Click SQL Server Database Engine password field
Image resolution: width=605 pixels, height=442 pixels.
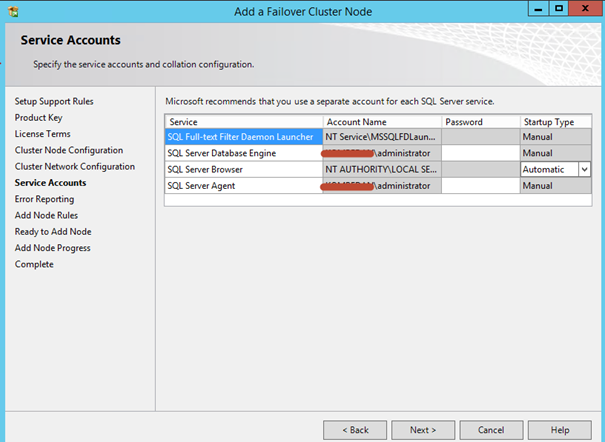(x=480, y=154)
